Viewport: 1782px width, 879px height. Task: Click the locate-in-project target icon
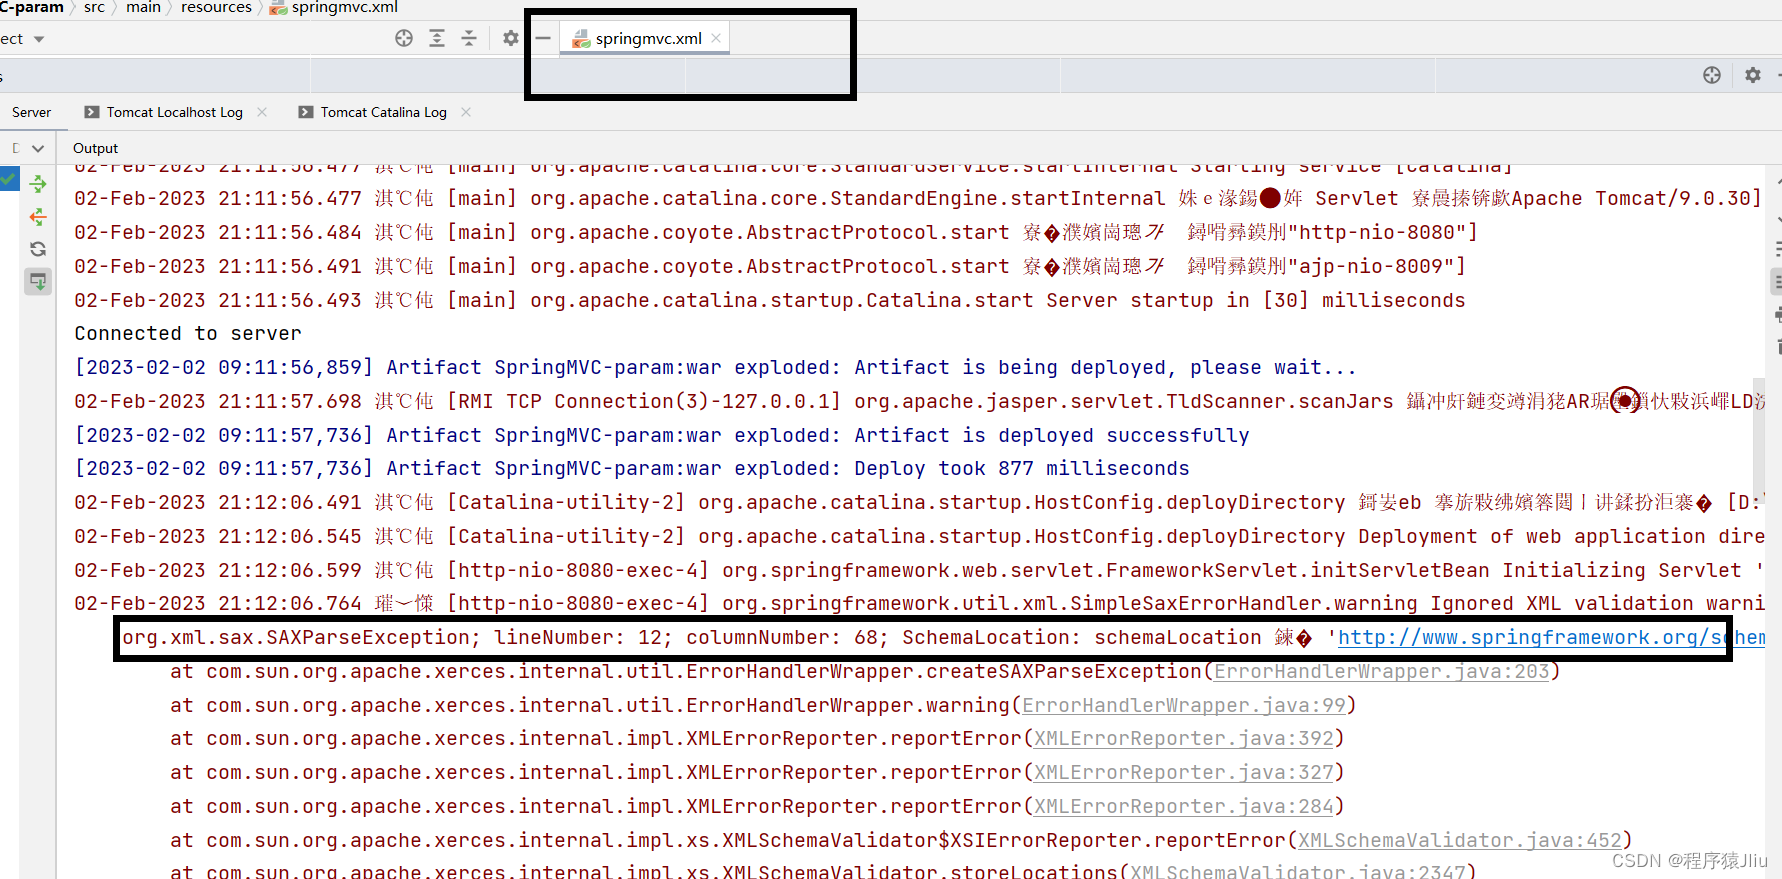[404, 38]
